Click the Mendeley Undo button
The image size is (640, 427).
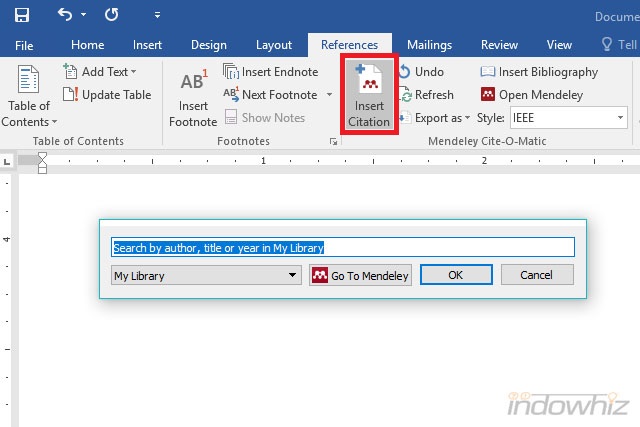pyautogui.click(x=422, y=72)
